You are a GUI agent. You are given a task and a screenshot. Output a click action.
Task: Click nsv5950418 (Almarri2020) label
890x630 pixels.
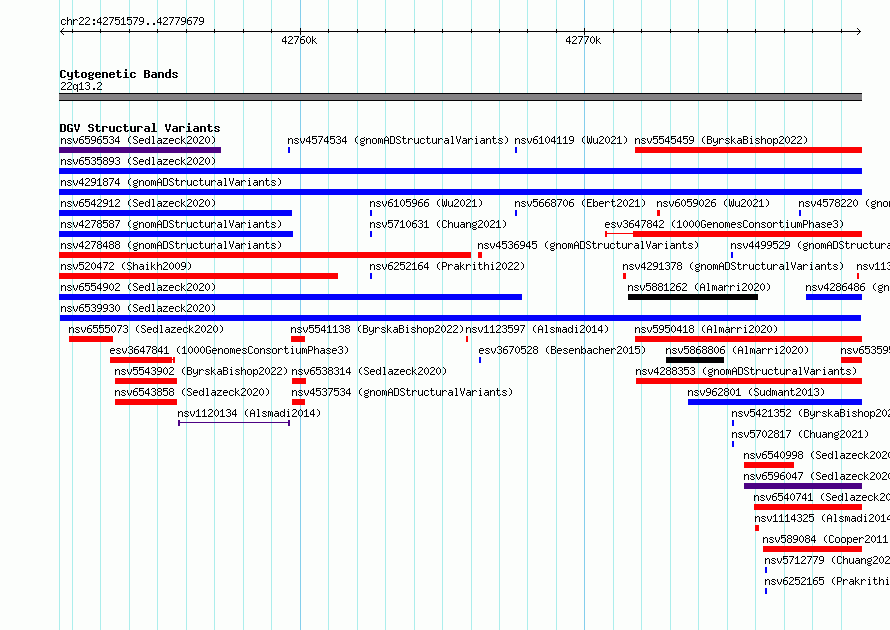point(706,329)
